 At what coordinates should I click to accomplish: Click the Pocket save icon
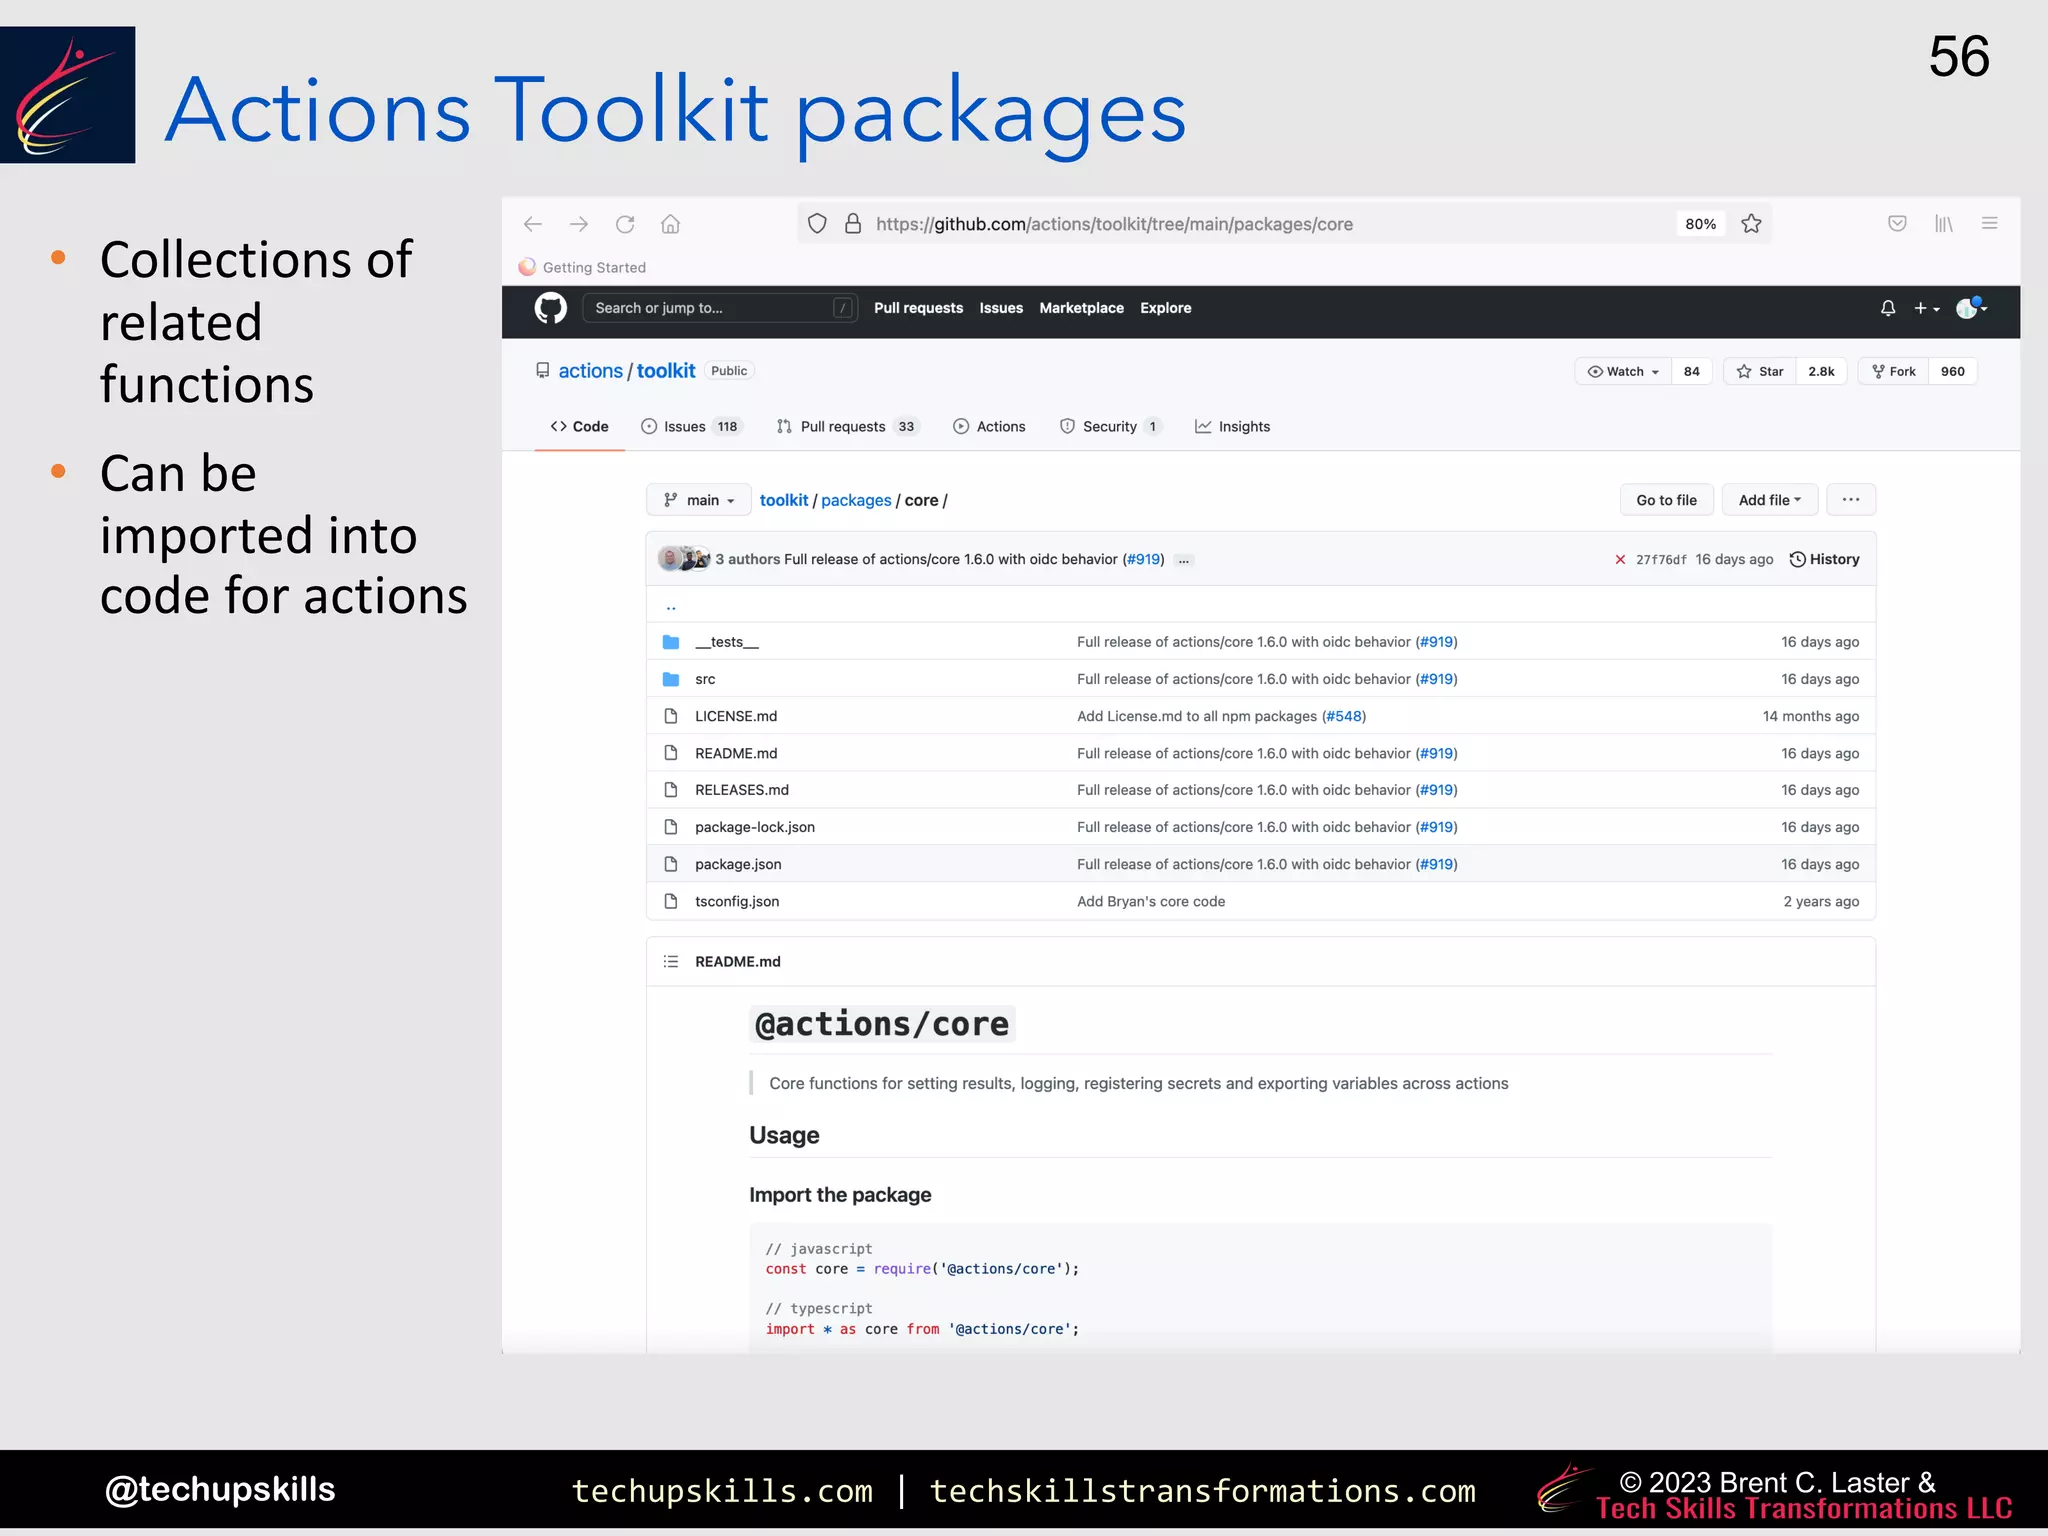pos(1896,224)
